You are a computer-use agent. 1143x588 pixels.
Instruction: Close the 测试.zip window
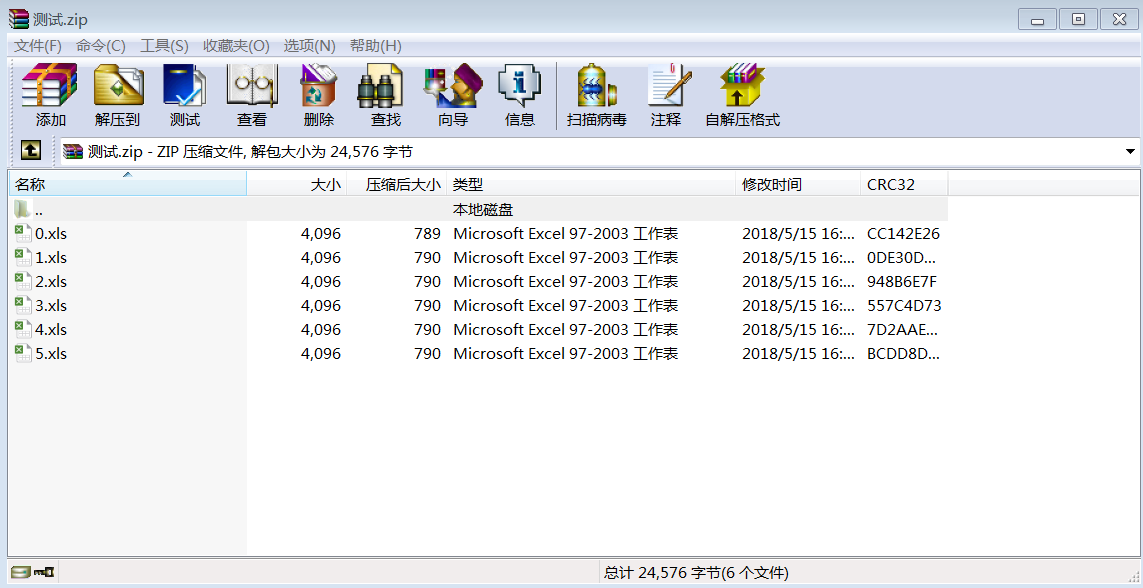pyautogui.click(x=1119, y=20)
